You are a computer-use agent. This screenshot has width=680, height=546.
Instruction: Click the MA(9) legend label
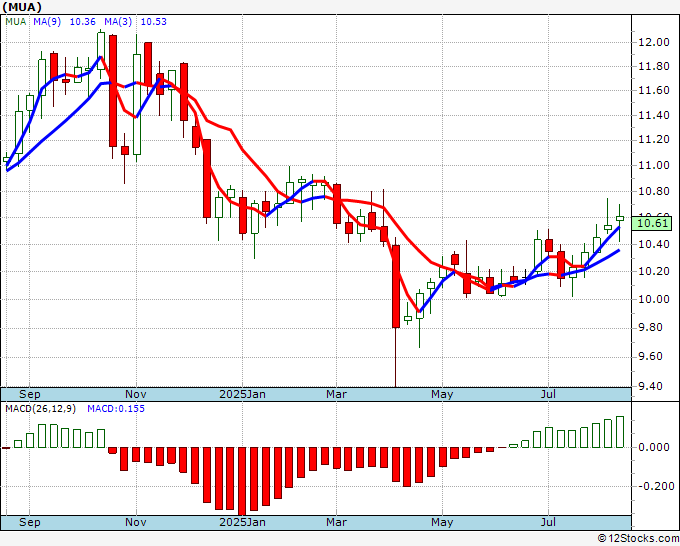tap(47, 22)
